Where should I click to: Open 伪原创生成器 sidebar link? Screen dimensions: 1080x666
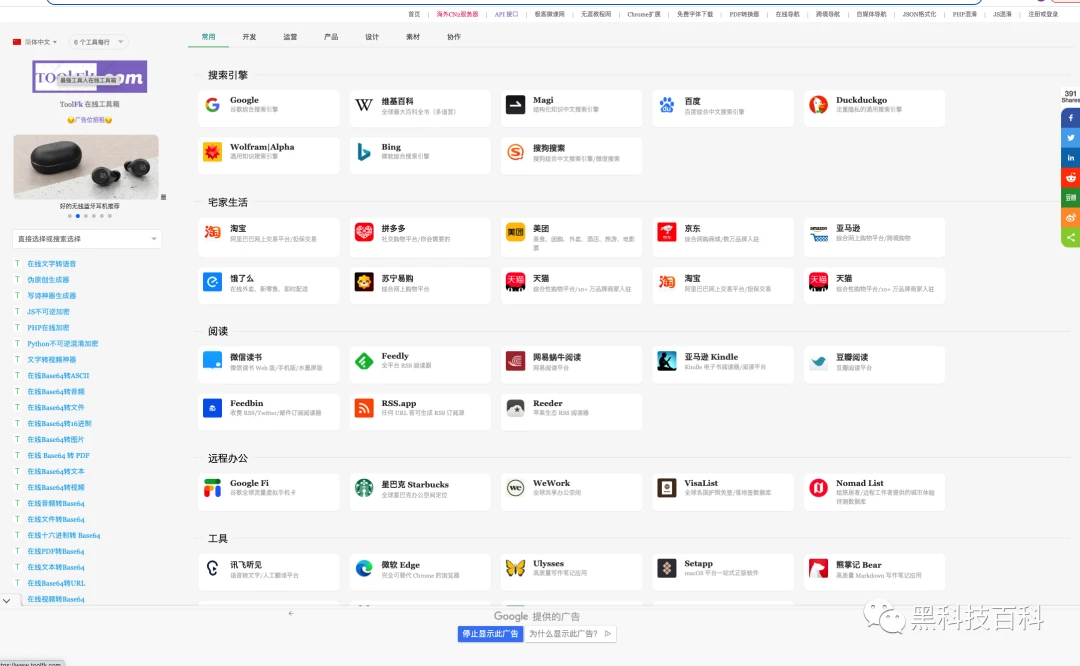tap(48, 280)
